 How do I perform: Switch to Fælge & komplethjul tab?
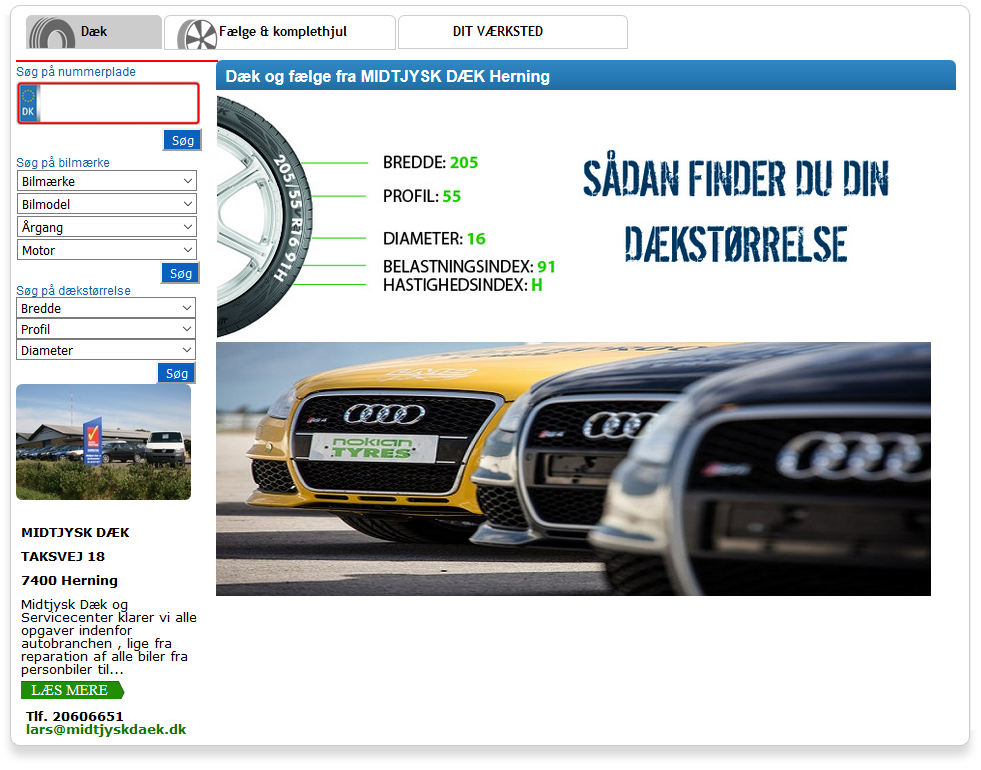coord(280,32)
